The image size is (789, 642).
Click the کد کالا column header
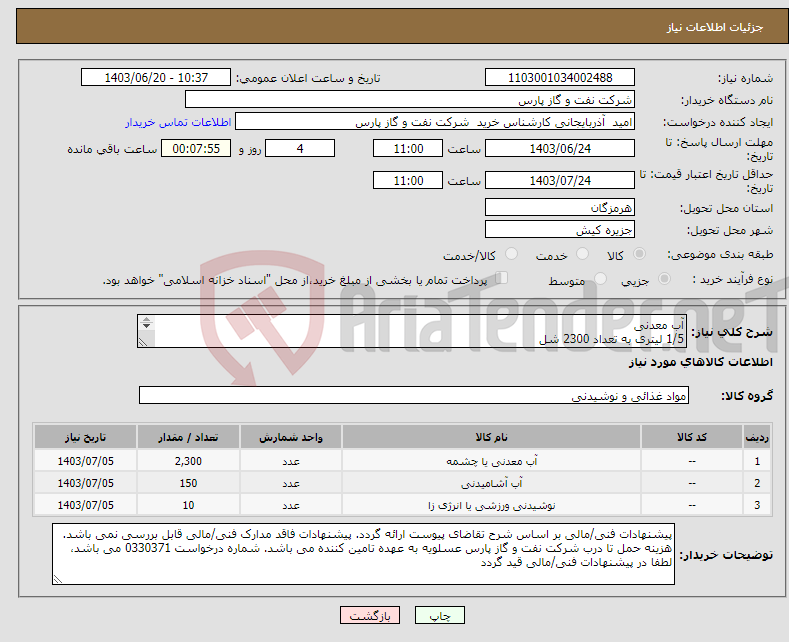(x=691, y=437)
